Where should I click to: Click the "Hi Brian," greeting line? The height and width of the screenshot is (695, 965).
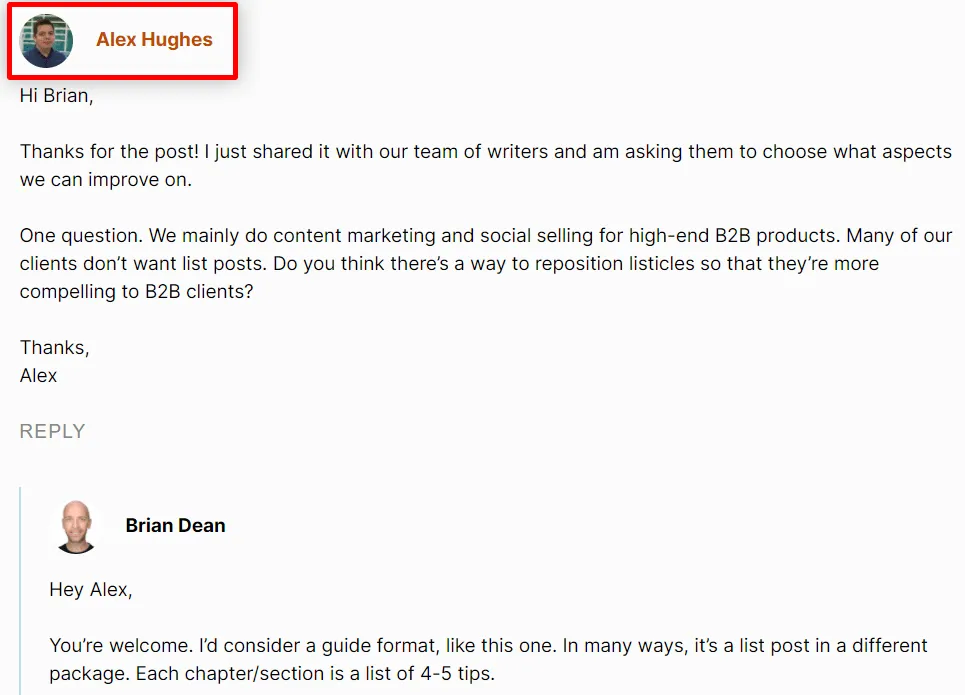pyautogui.click(x=56, y=97)
